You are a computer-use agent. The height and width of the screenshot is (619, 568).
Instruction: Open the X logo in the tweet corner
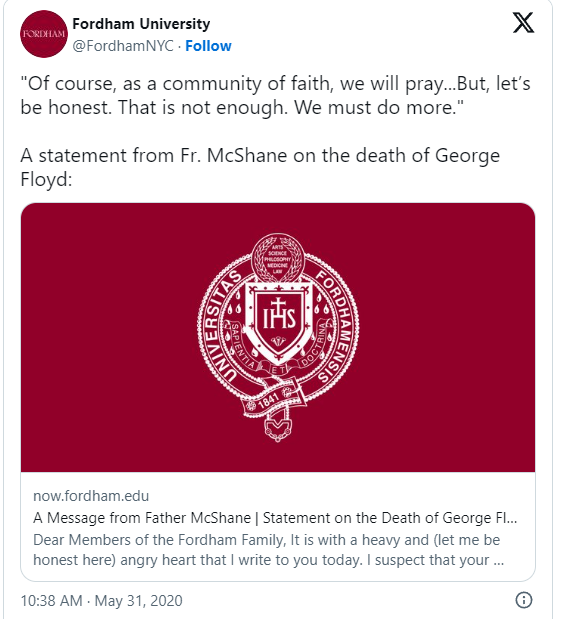pyautogui.click(x=523, y=23)
